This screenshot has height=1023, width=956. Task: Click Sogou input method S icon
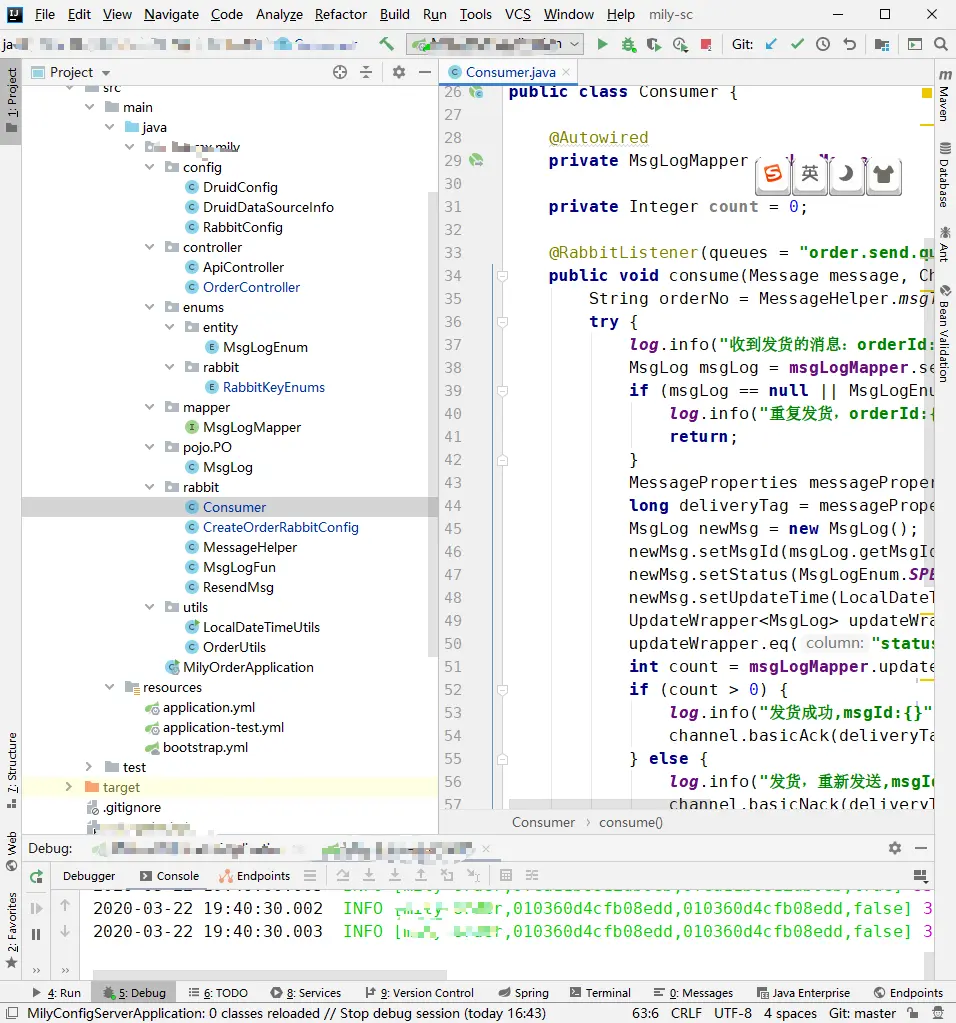(773, 174)
